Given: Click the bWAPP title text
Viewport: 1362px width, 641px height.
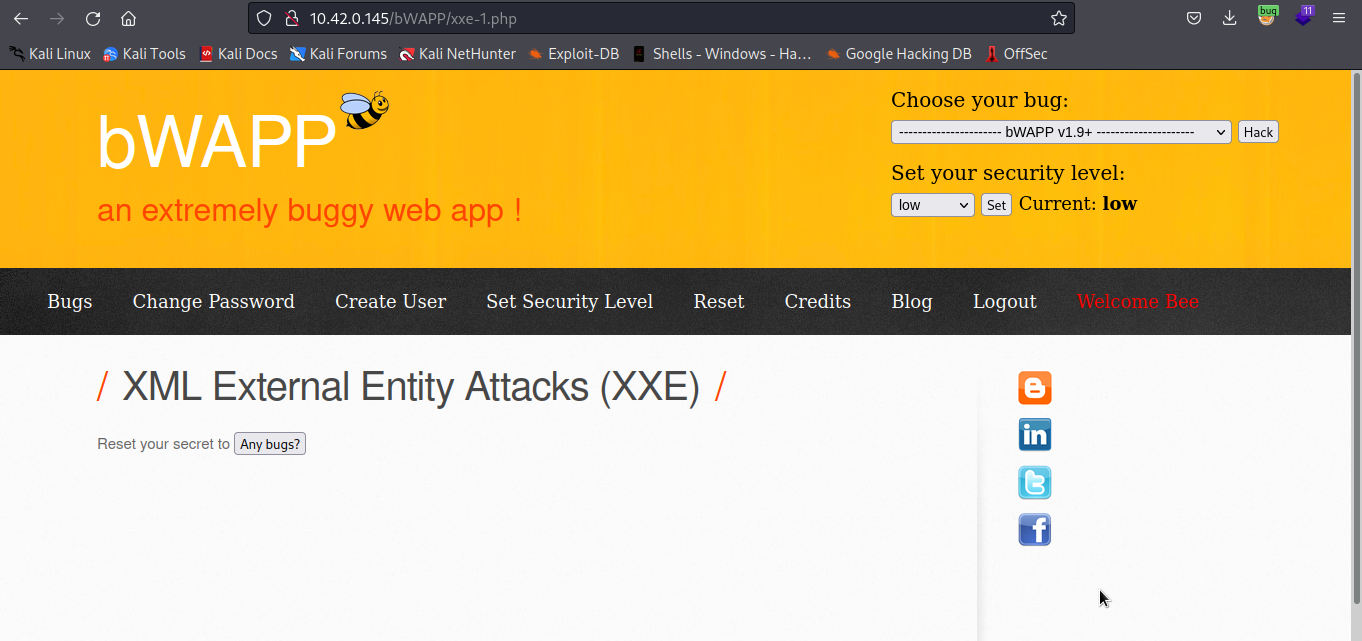Looking at the screenshot, I should pos(216,143).
